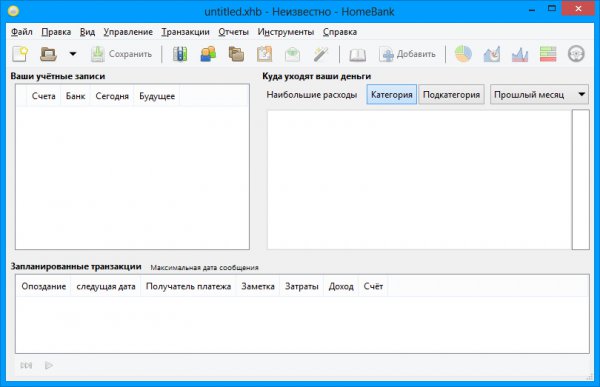Open the scheduled templates icon

pos(264,54)
